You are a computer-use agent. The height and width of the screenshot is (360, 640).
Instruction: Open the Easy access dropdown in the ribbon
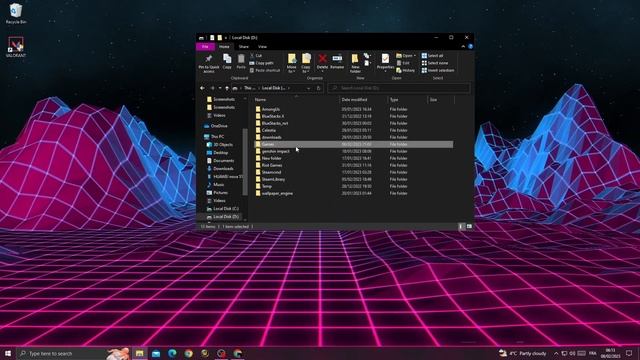click(367, 63)
